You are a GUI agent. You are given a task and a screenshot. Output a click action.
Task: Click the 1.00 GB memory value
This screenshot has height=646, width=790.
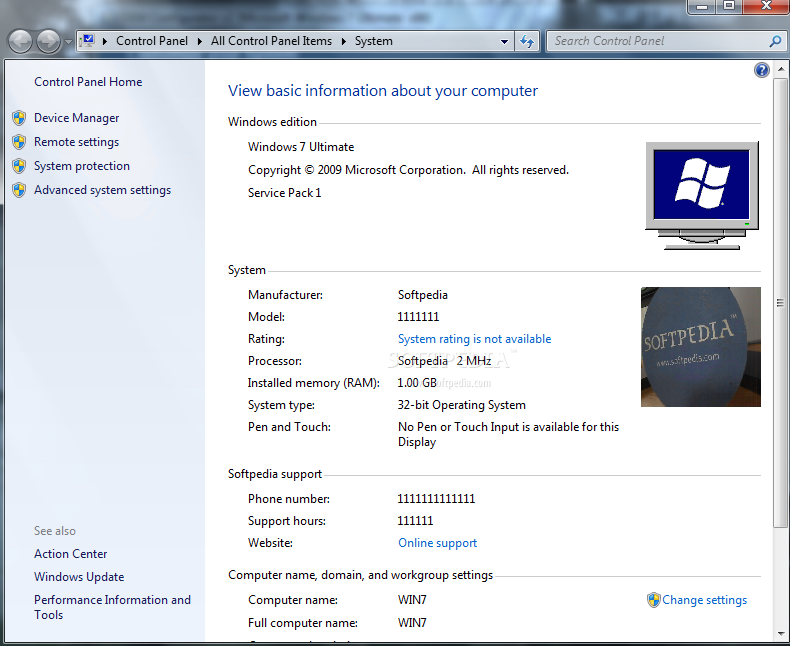tap(417, 383)
